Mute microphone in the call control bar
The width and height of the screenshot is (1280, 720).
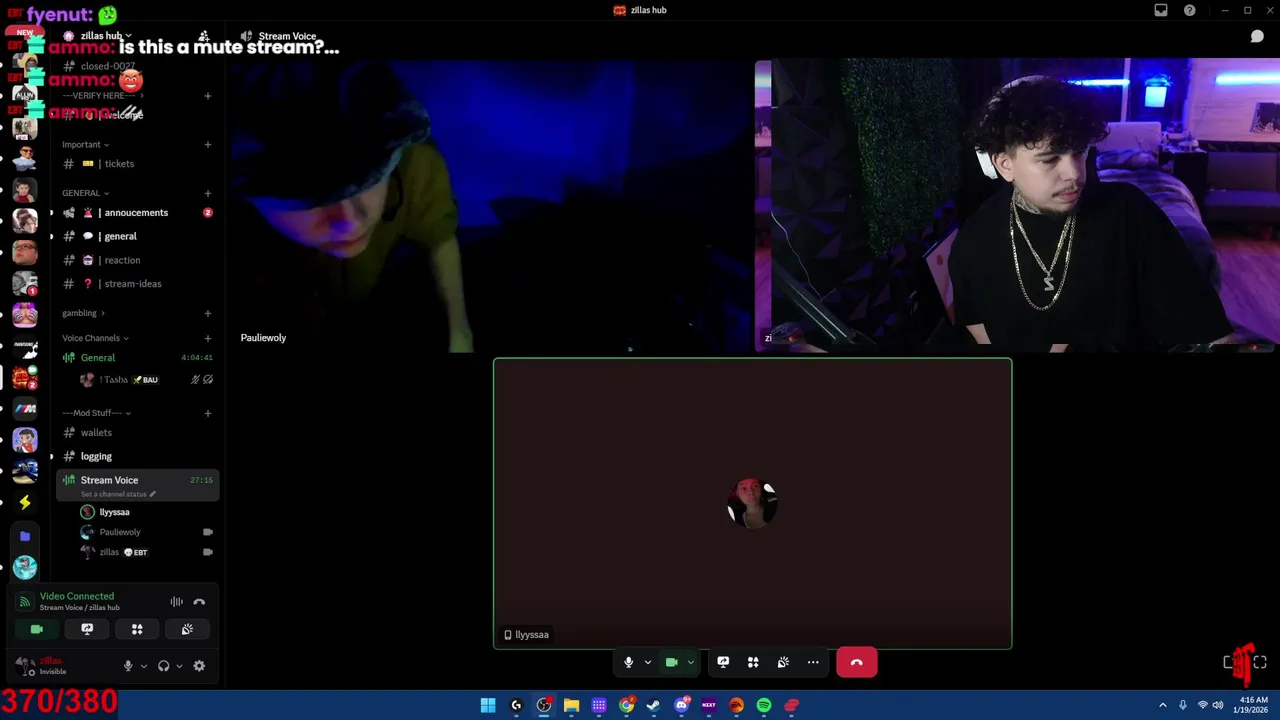[x=628, y=662]
